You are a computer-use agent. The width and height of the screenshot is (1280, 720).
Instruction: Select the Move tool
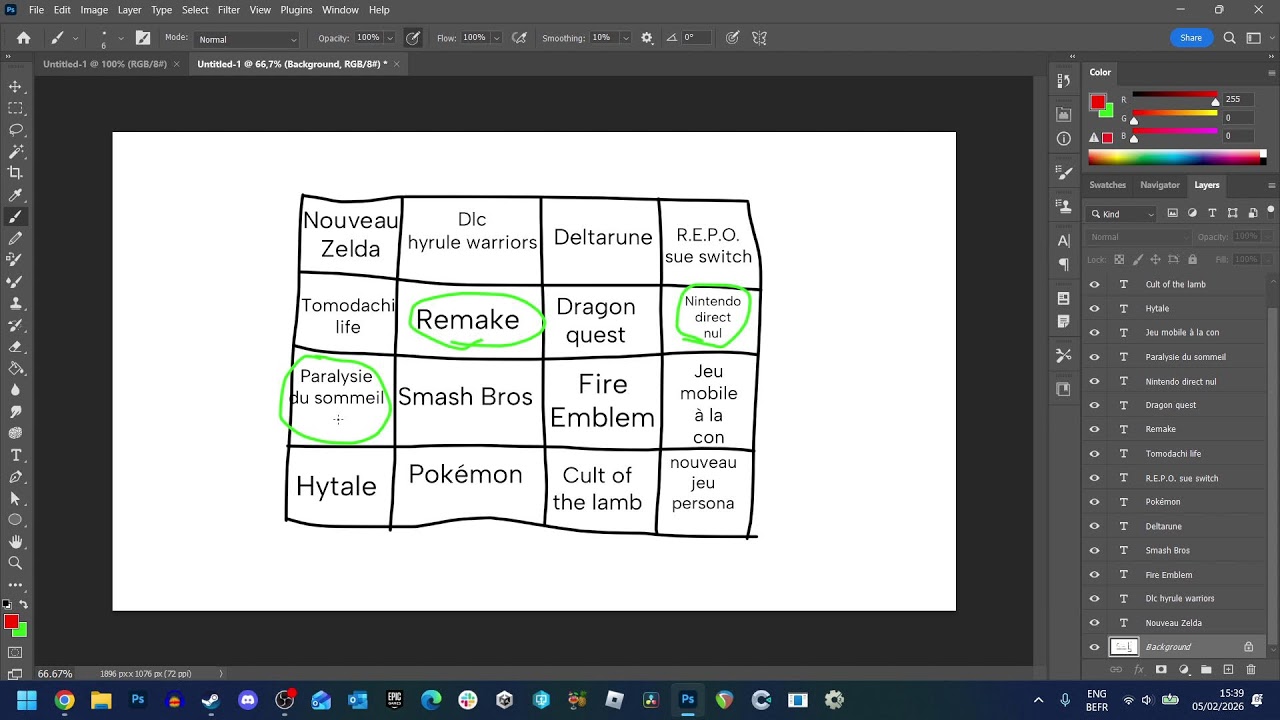coord(15,87)
